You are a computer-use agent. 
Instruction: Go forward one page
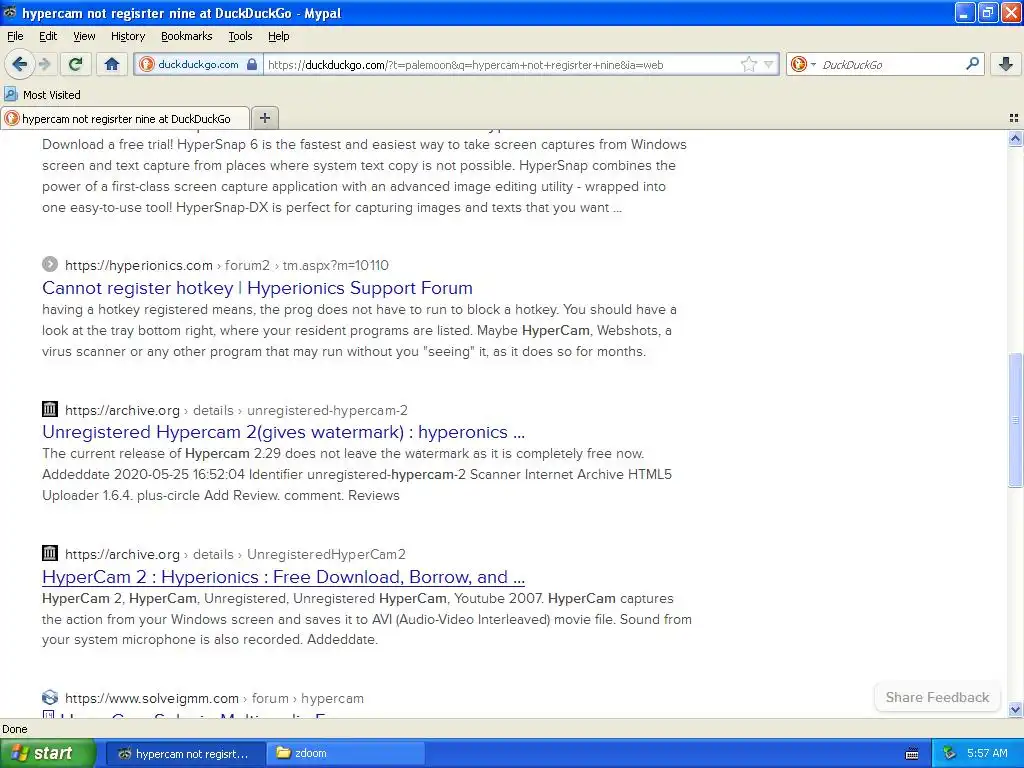click(45, 64)
